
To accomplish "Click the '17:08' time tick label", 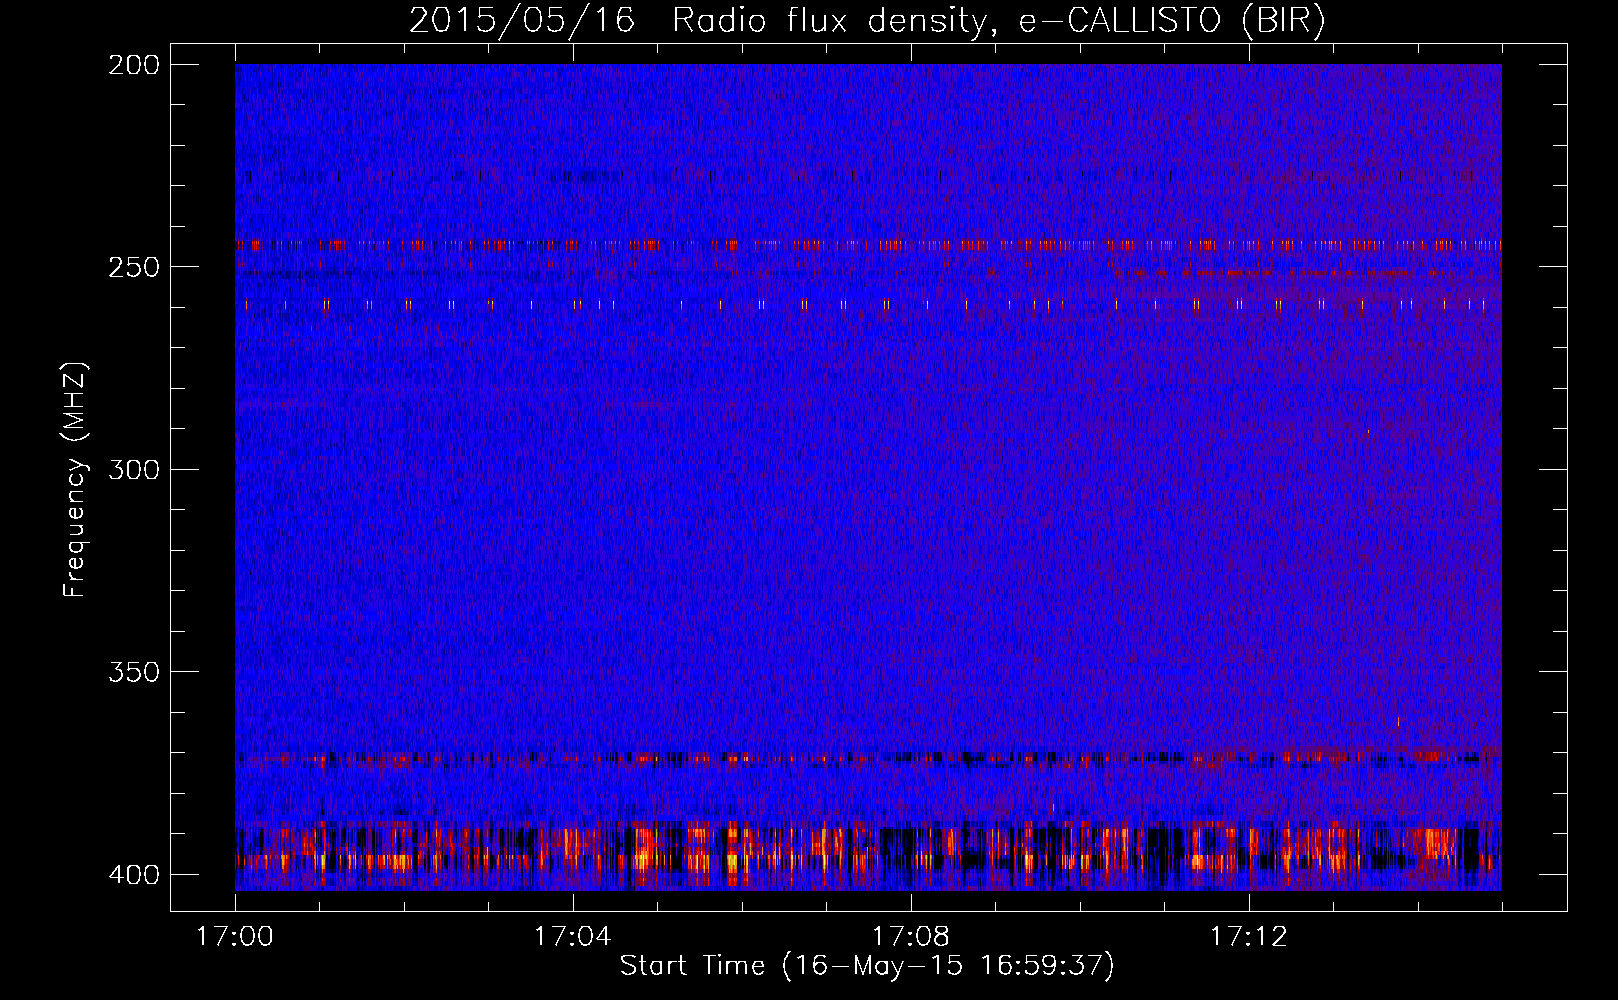I will (x=911, y=937).
